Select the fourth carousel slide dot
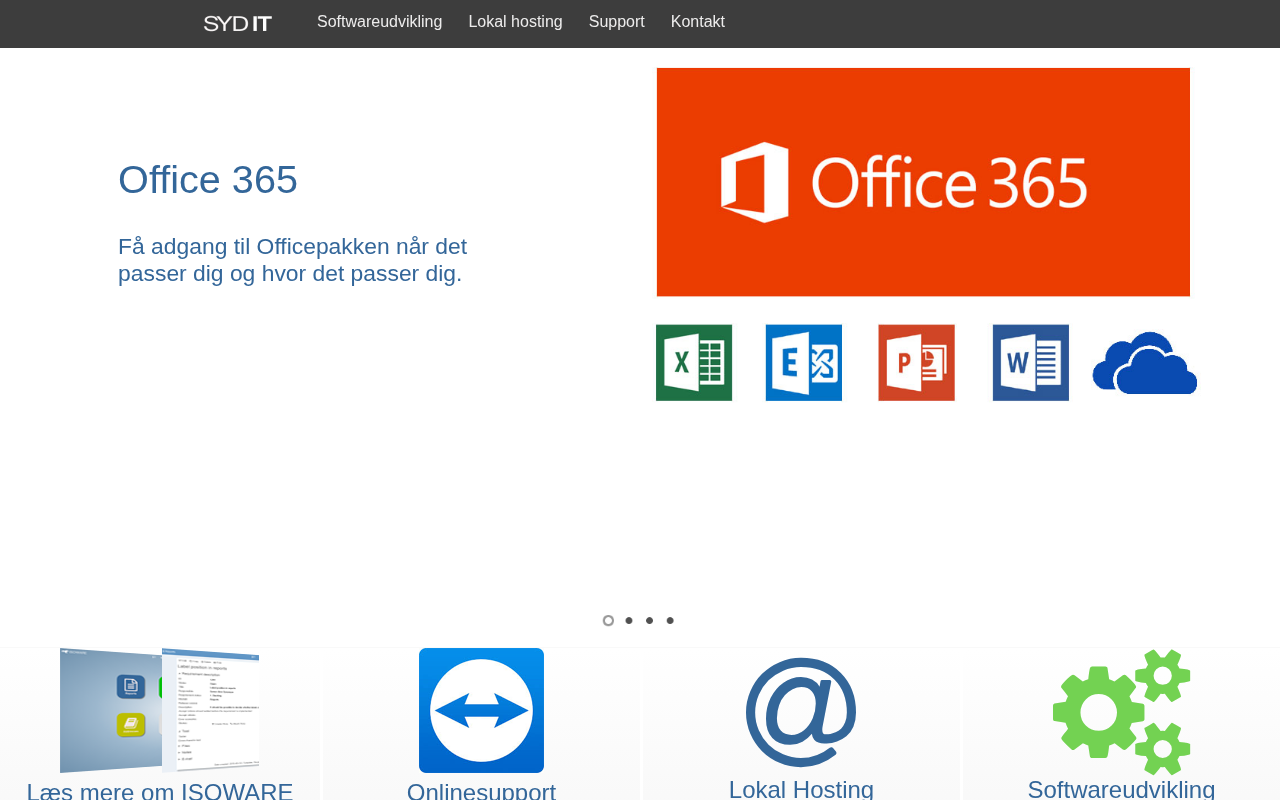Image resolution: width=1280 pixels, height=800 pixels. (x=670, y=621)
